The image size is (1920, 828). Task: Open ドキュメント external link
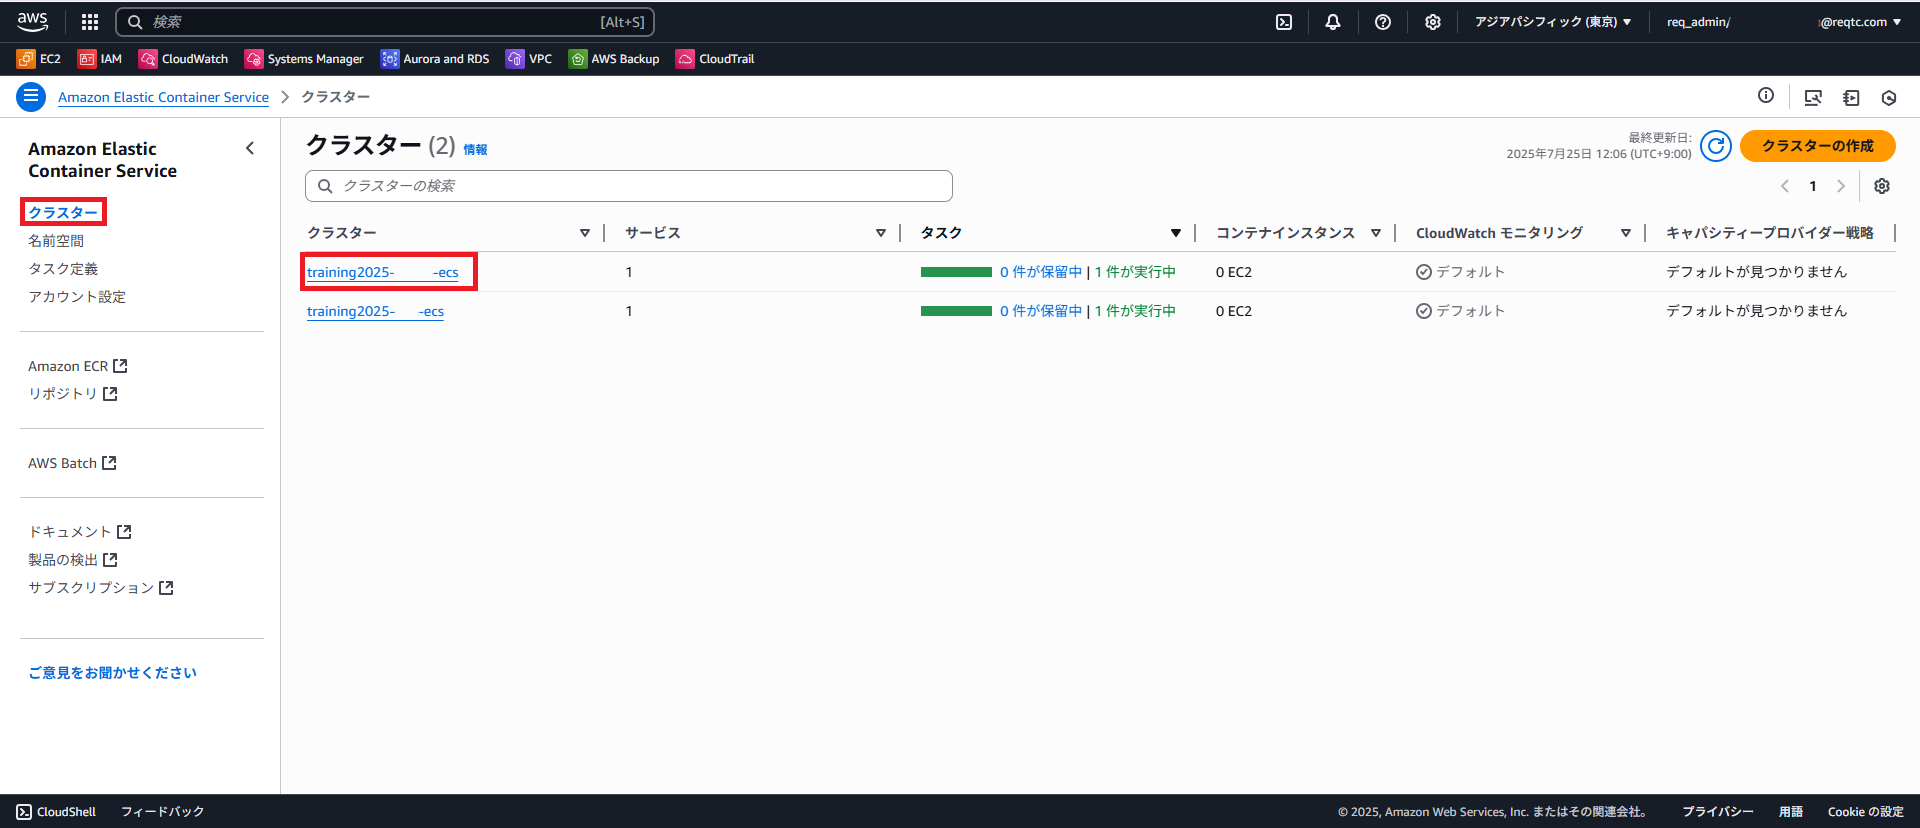point(80,532)
